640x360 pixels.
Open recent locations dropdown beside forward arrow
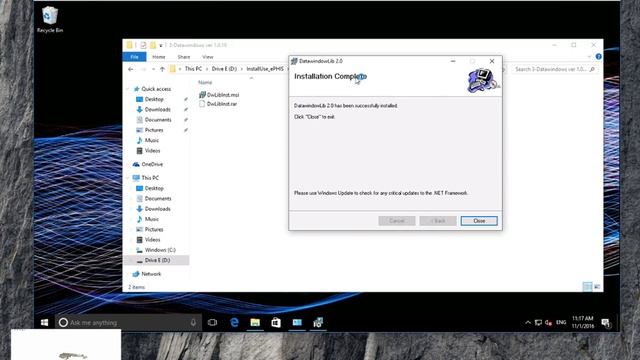(x=153, y=69)
